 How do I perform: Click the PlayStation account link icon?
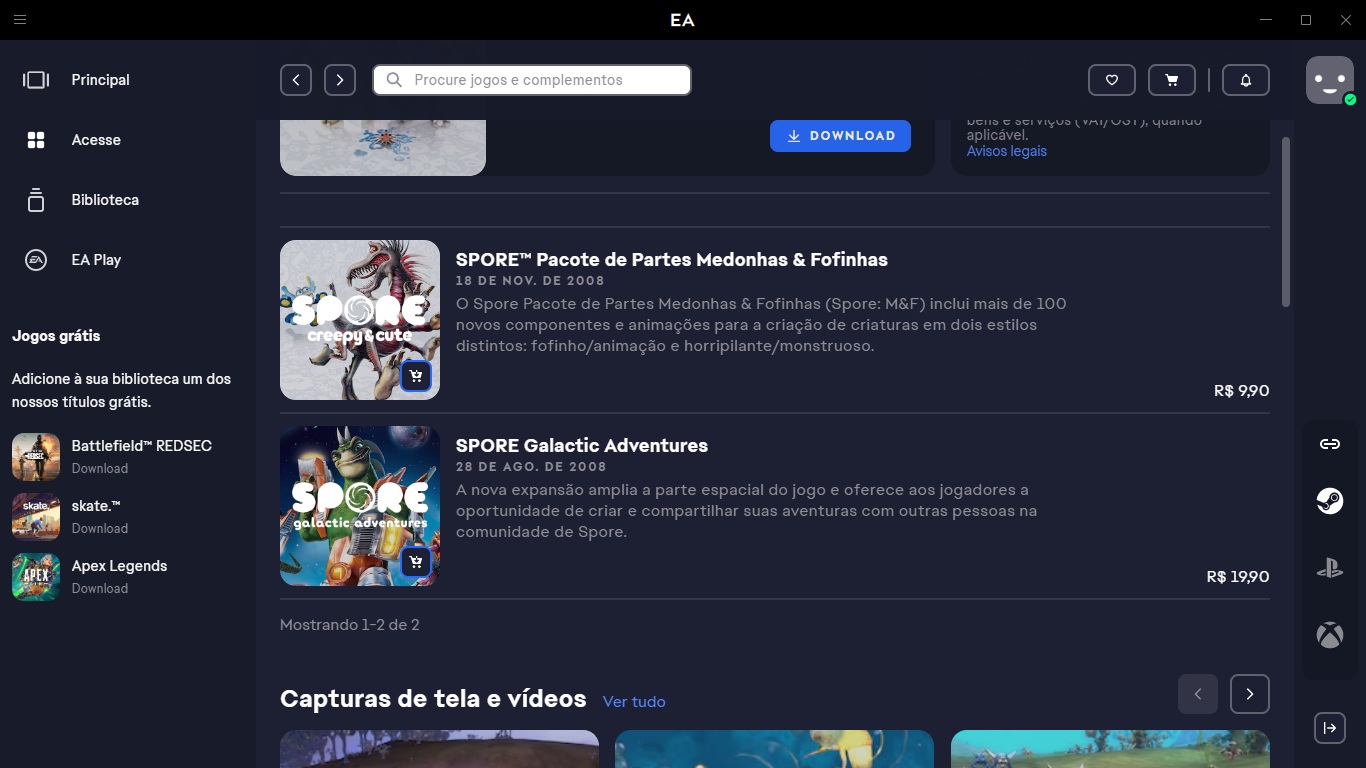(1329, 568)
